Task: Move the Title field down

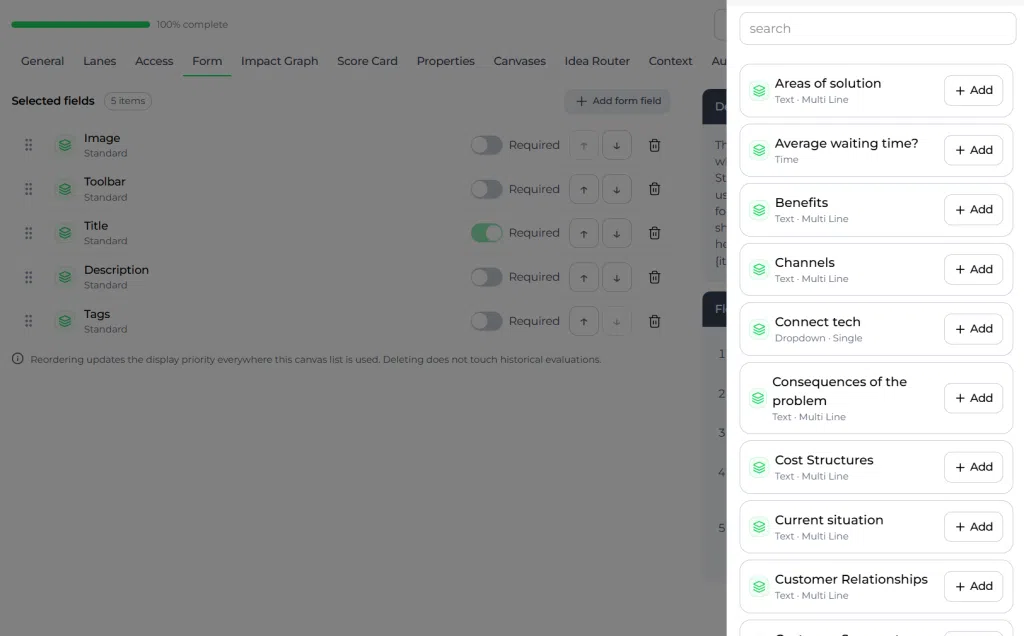Action: click(616, 233)
